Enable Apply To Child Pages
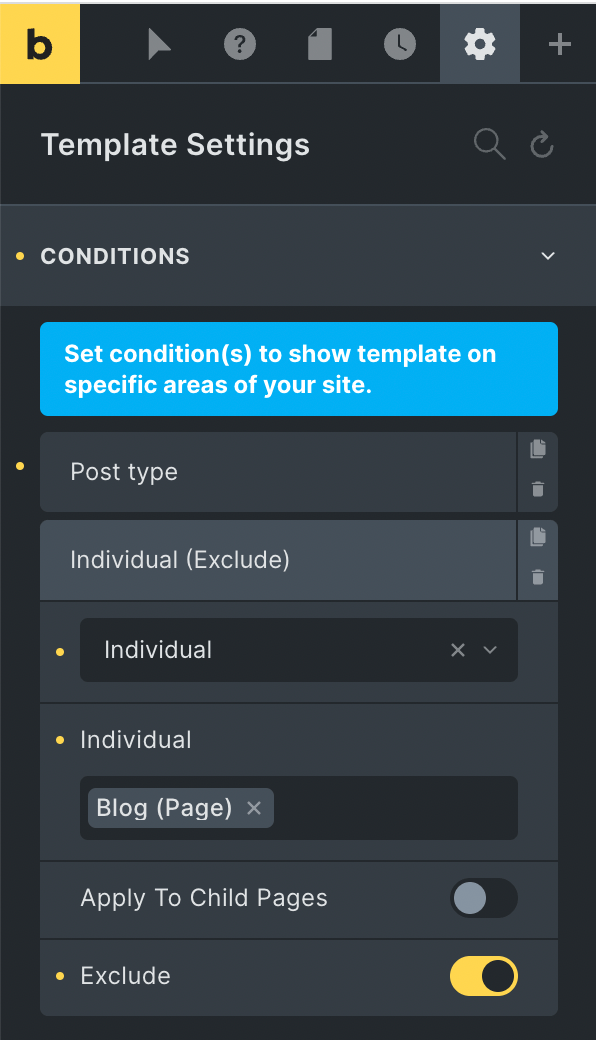 click(x=483, y=898)
